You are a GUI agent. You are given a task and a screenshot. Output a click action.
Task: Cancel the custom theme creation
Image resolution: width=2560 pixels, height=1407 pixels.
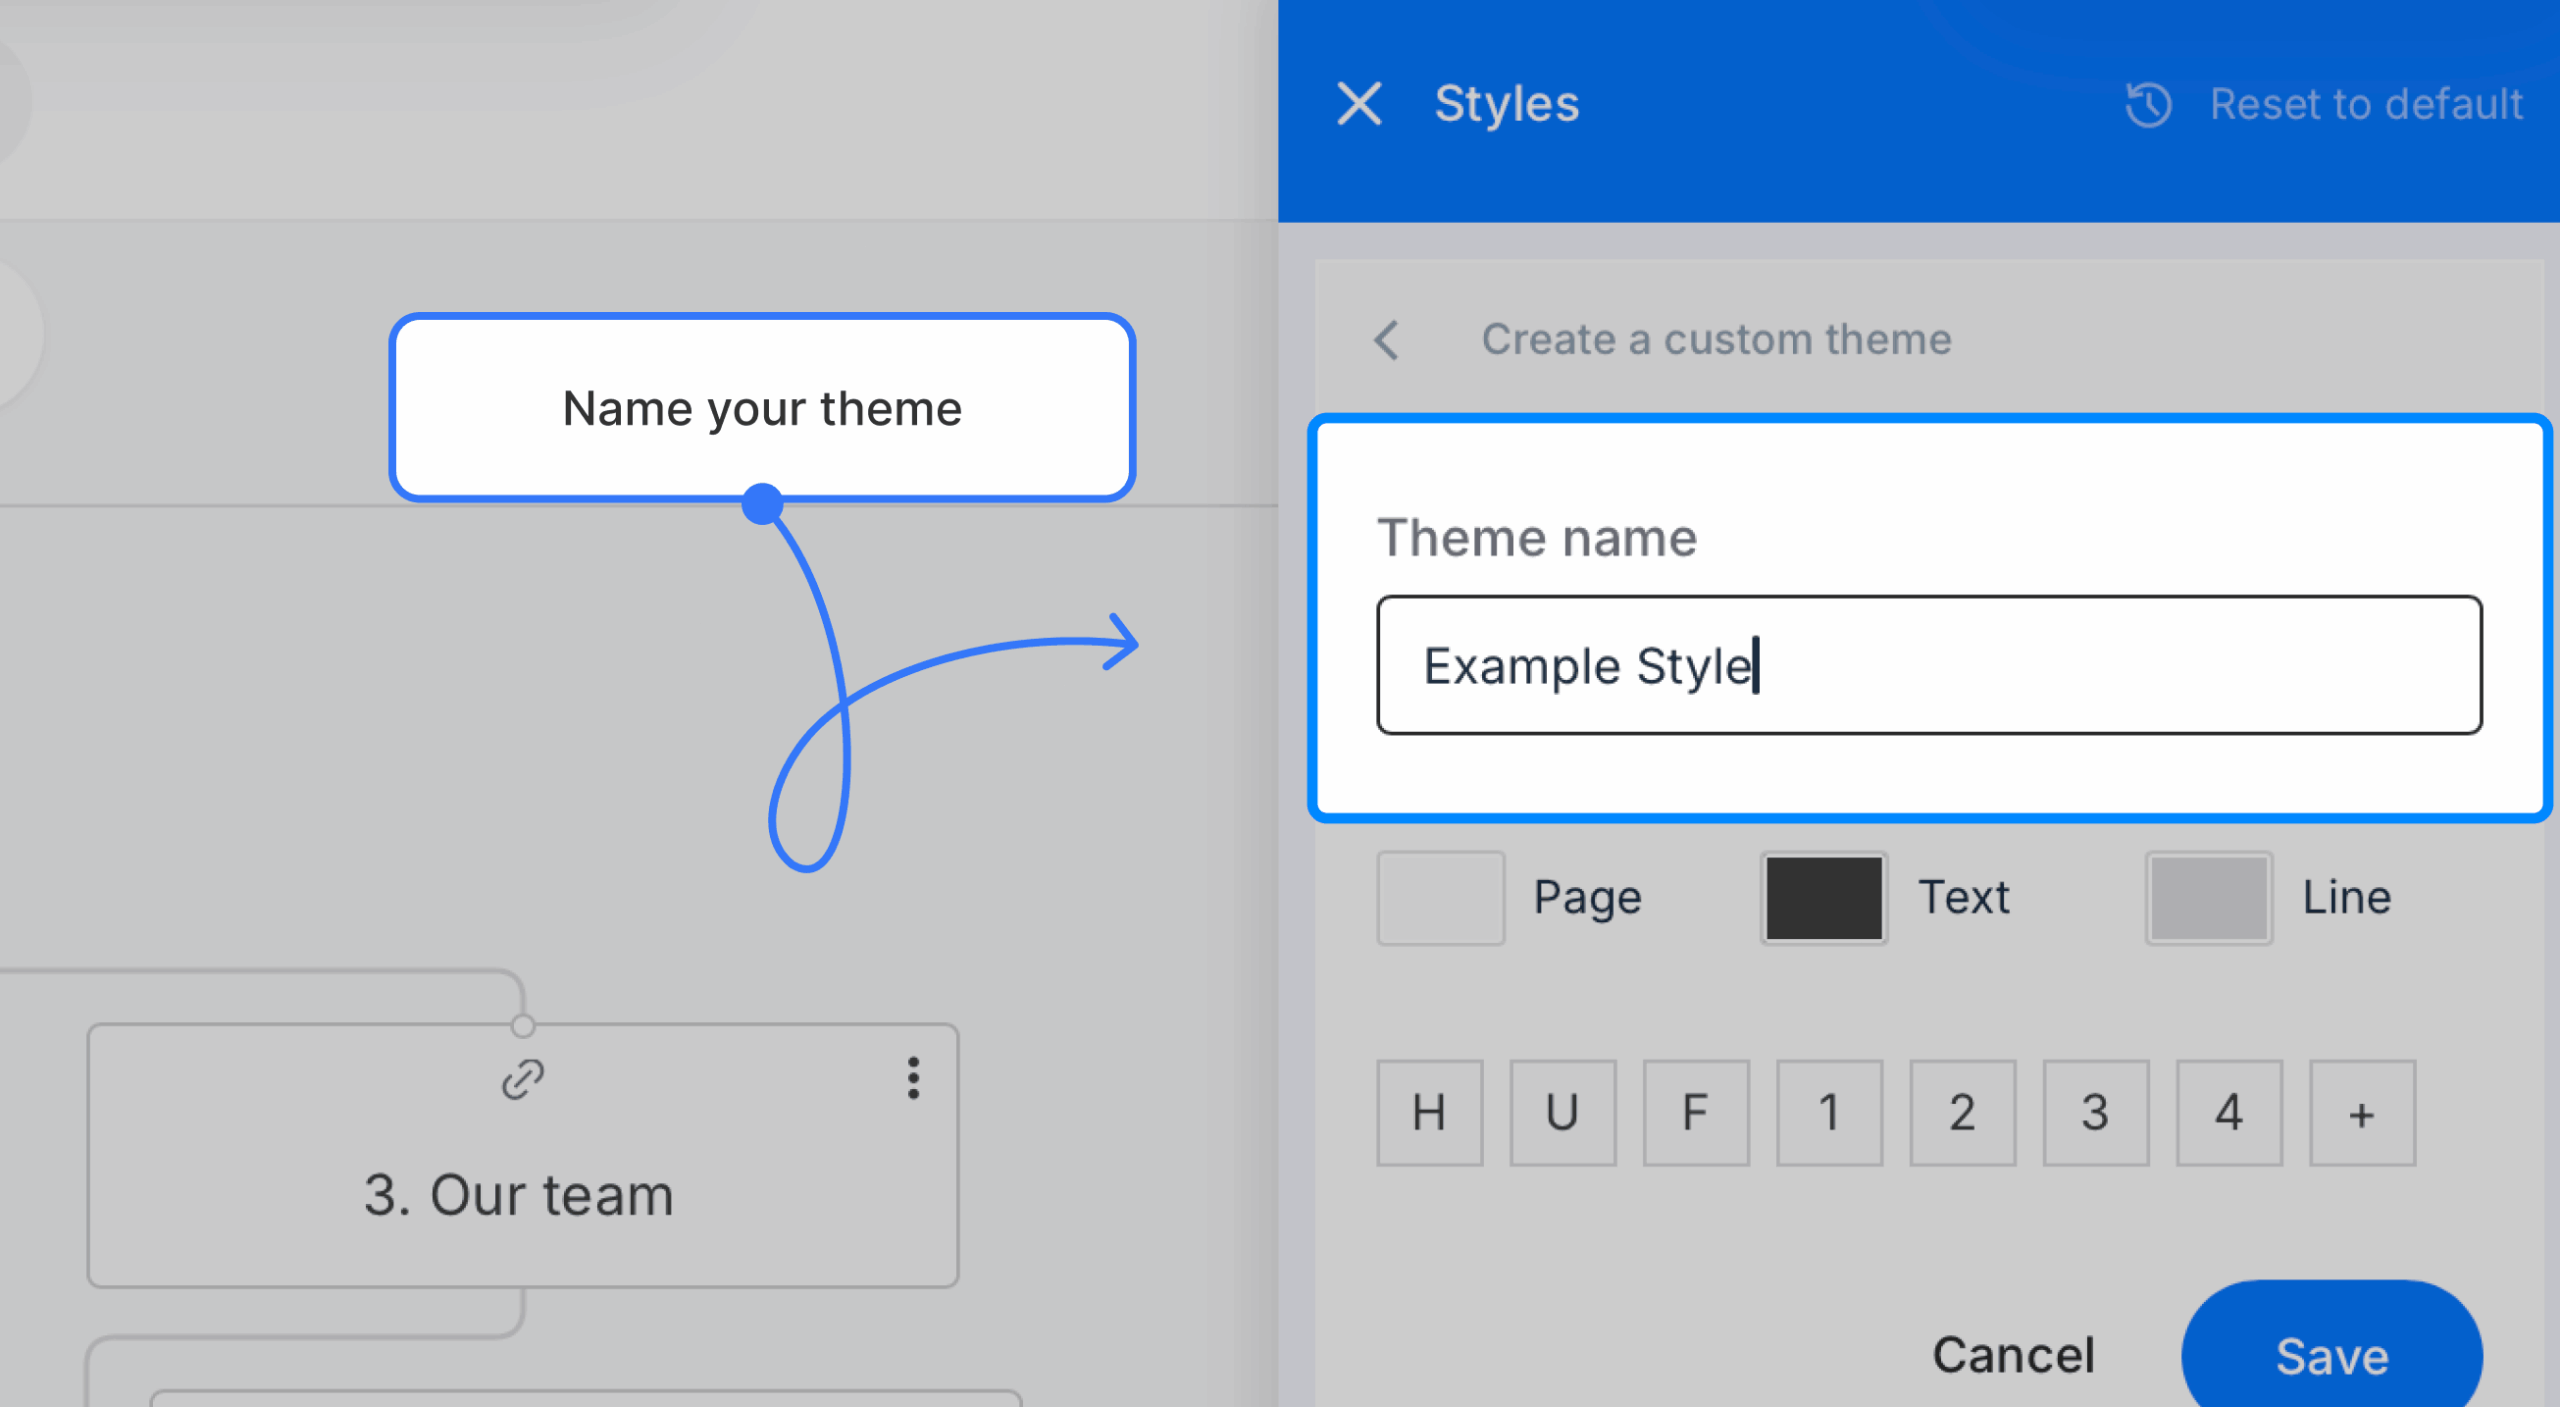point(2013,1355)
